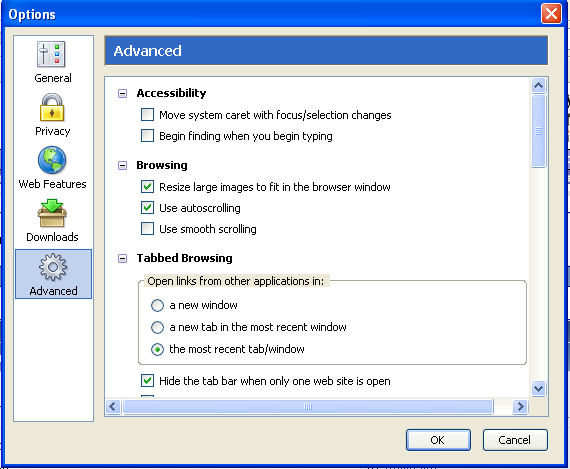
Task: Click the Cancel button
Action: (x=515, y=440)
